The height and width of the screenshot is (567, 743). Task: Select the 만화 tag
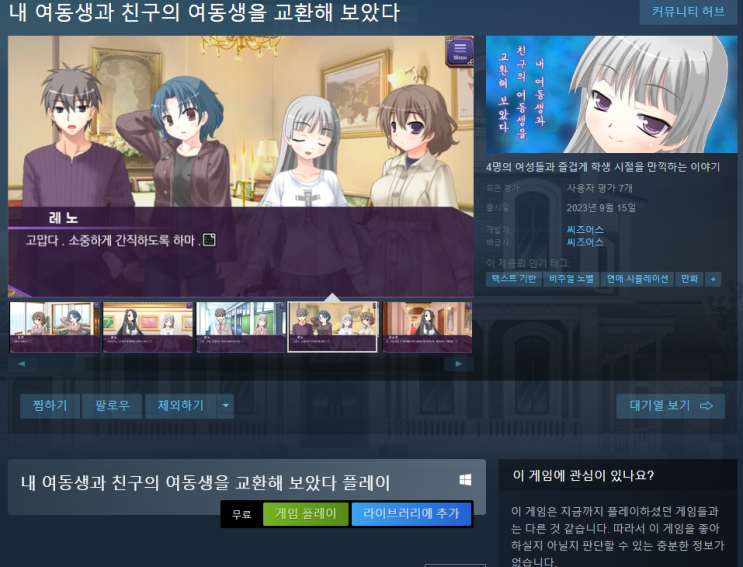click(x=689, y=279)
